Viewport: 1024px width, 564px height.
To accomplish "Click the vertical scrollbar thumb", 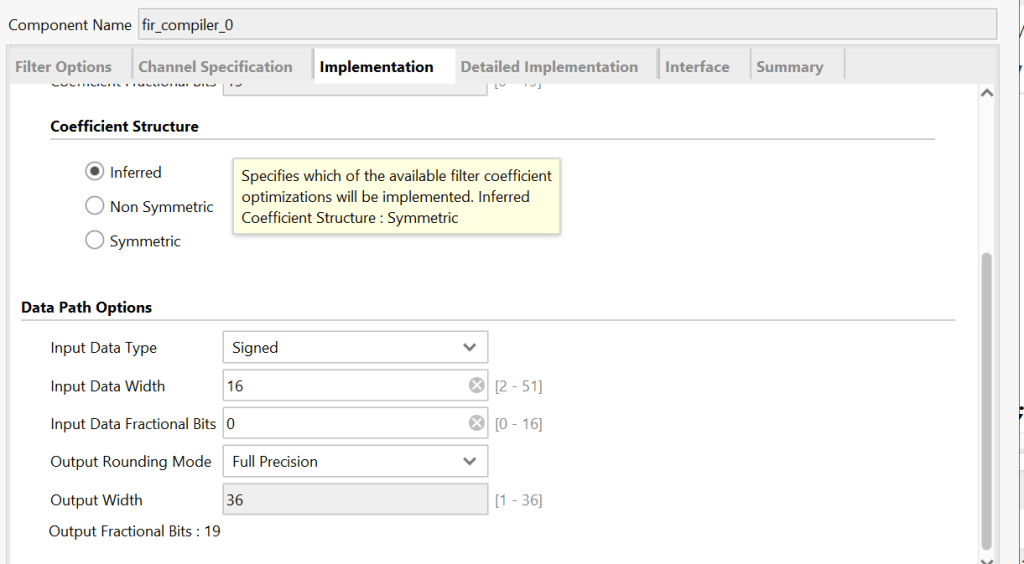I will coord(987,400).
